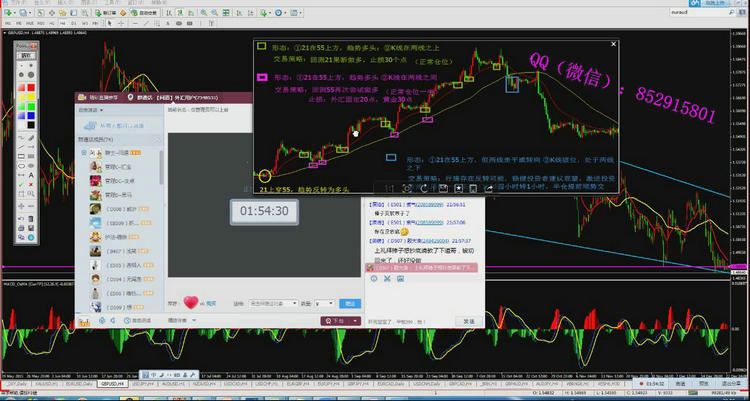Click the picture icon above chat input
Screen dimensions: 750x401
click(400, 278)
